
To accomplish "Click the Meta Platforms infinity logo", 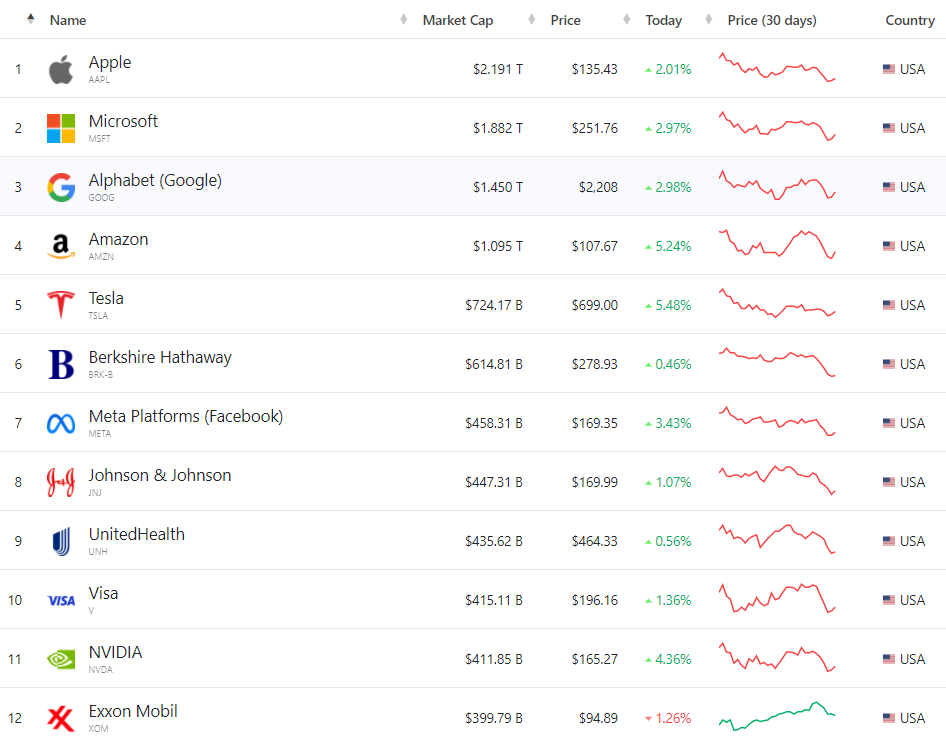I will point(61,423).
